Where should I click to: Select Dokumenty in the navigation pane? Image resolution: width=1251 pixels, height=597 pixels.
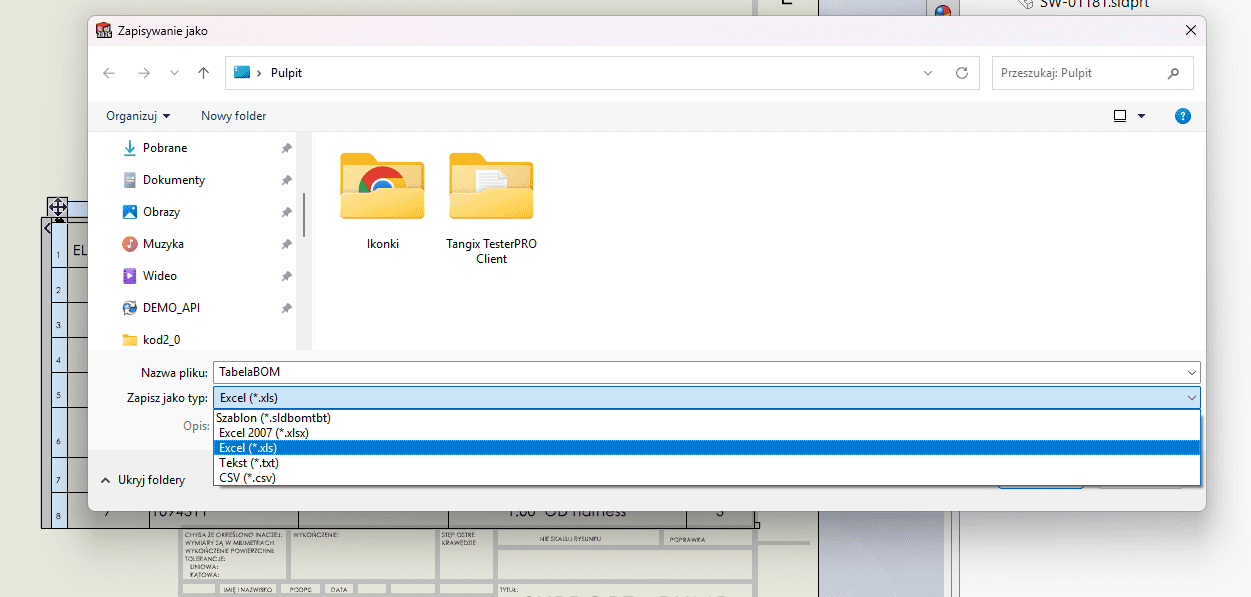click(x=173, y=180)
